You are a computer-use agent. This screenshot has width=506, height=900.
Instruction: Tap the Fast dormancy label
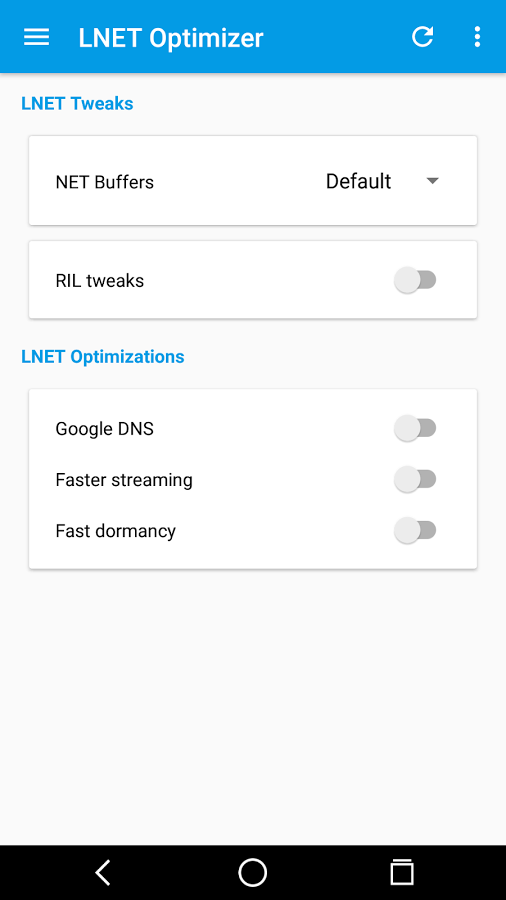pyautogui.click(x=115, y=531)
